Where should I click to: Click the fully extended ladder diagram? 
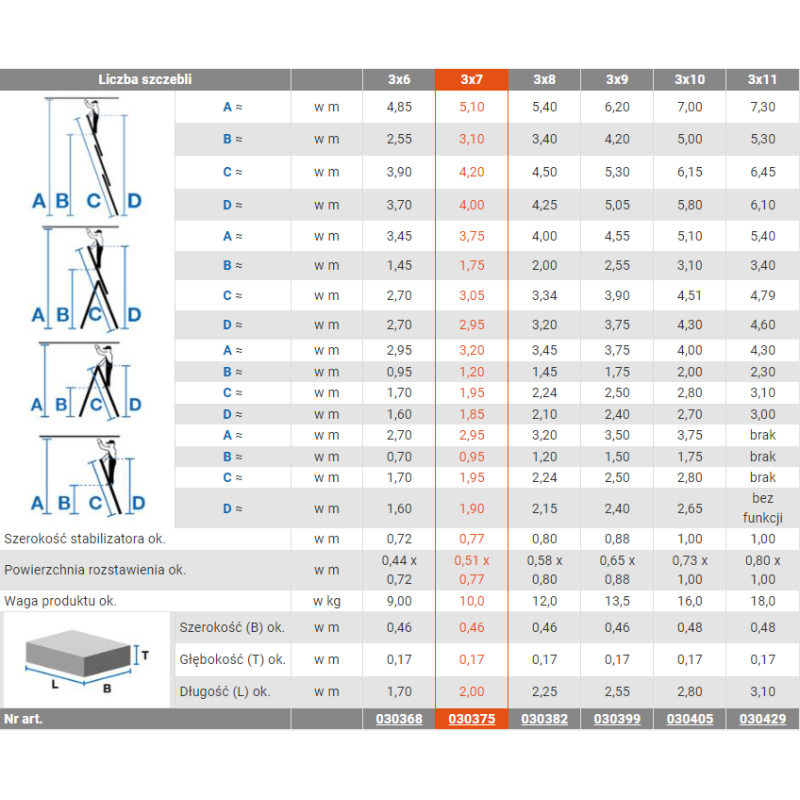click(x=87, y=156)
